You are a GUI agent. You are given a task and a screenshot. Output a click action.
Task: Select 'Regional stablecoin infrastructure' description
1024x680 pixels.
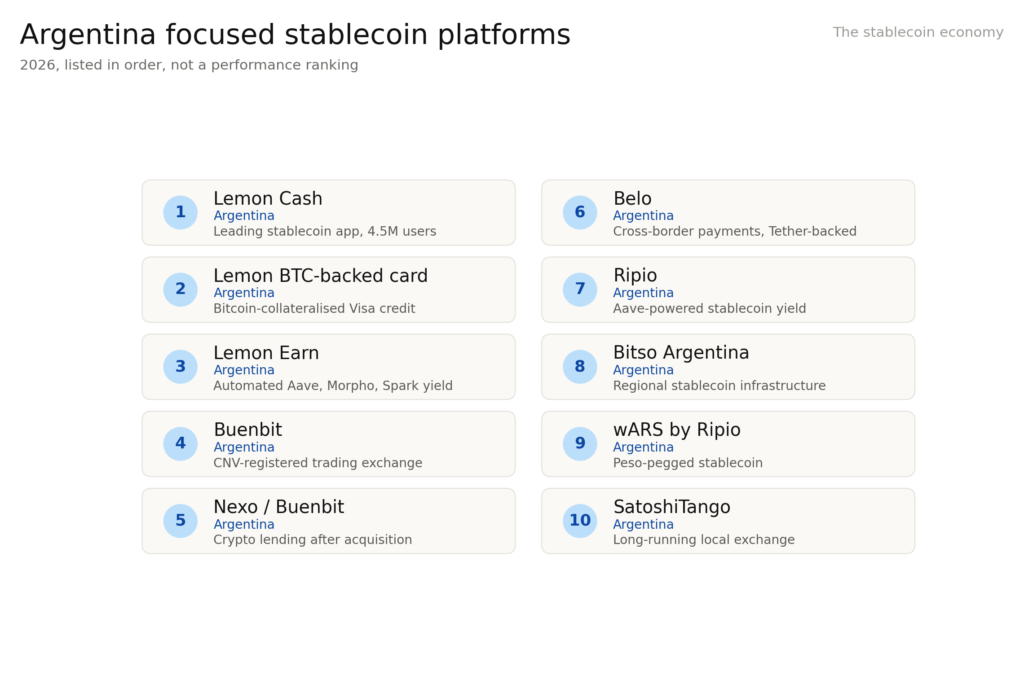coord(719,385)
